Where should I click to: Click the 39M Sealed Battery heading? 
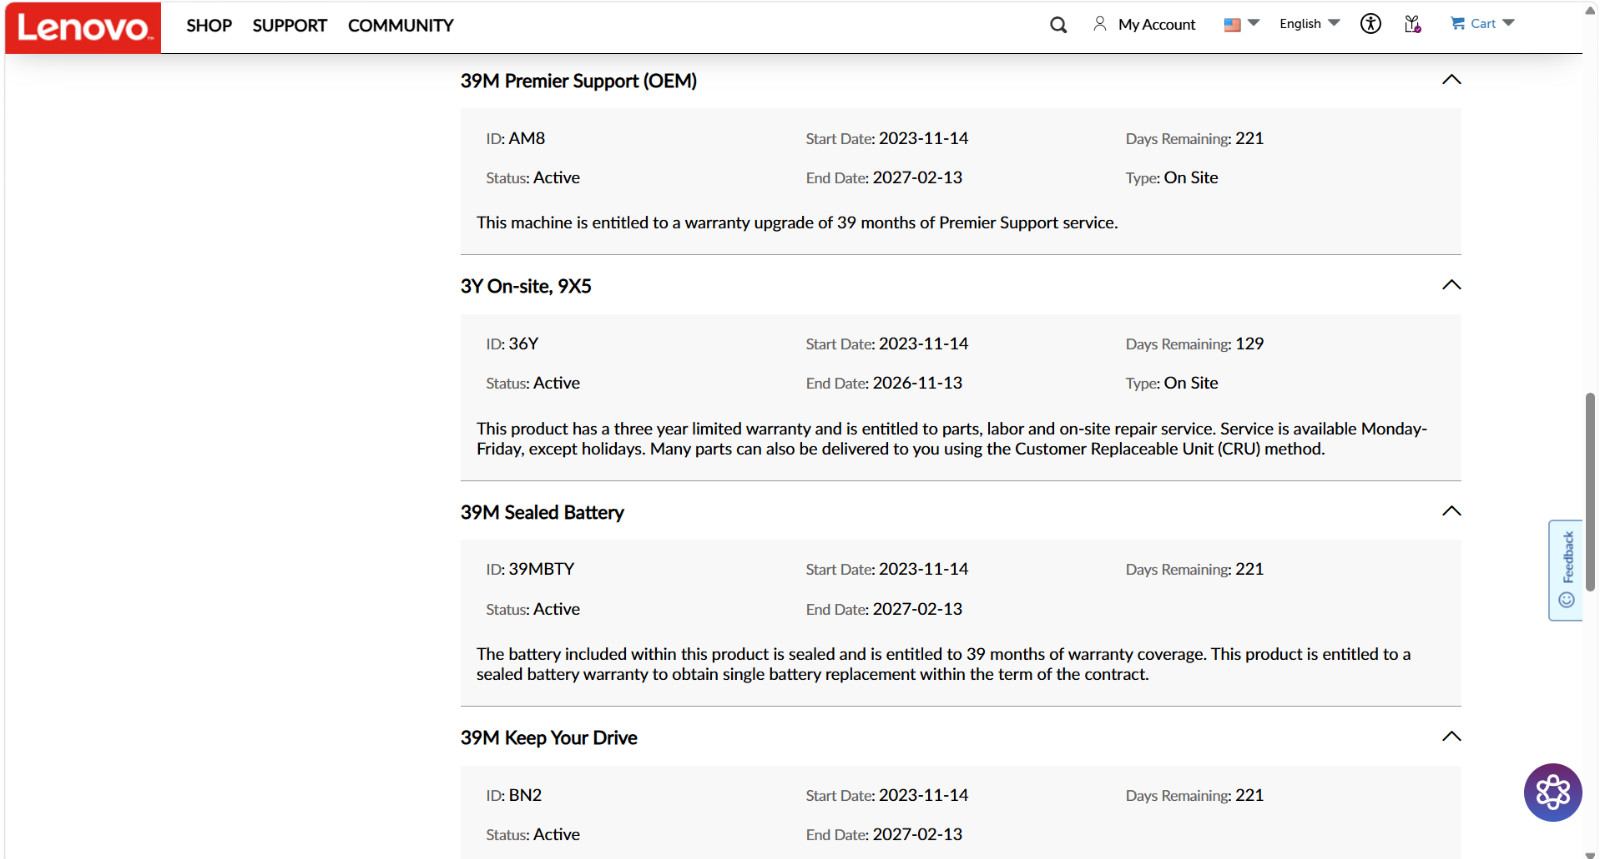(542, 512)
